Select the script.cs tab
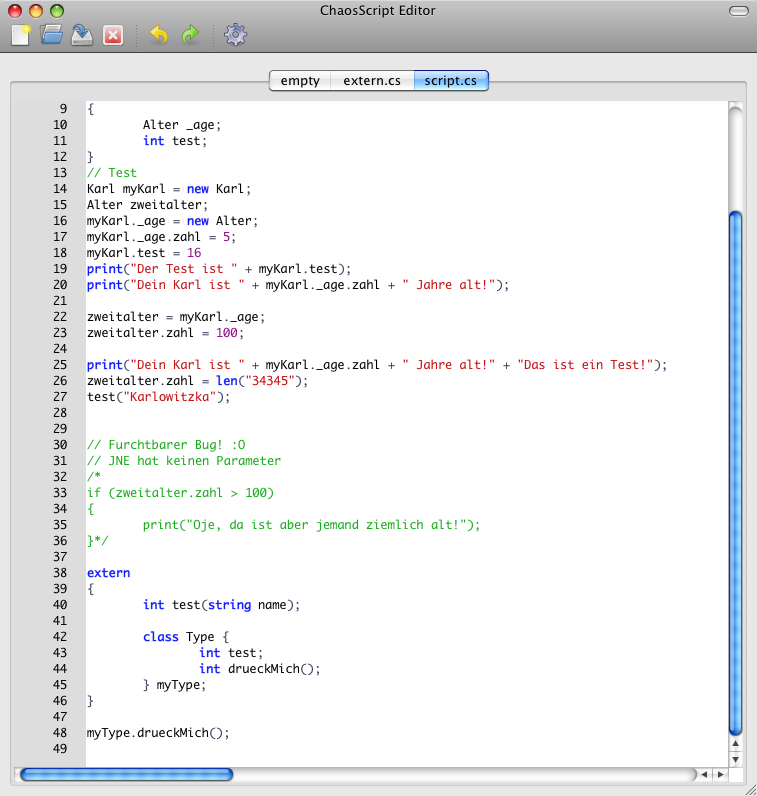757x796 pixels. pos(451,81)
